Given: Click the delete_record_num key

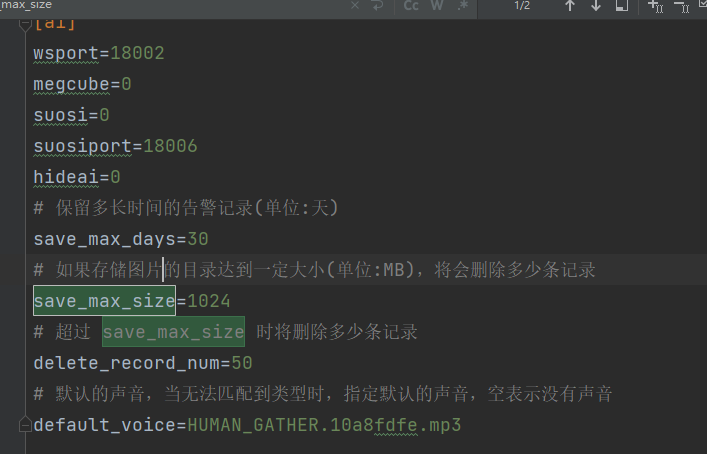Looking at the screenshot, I should point(126,363).
